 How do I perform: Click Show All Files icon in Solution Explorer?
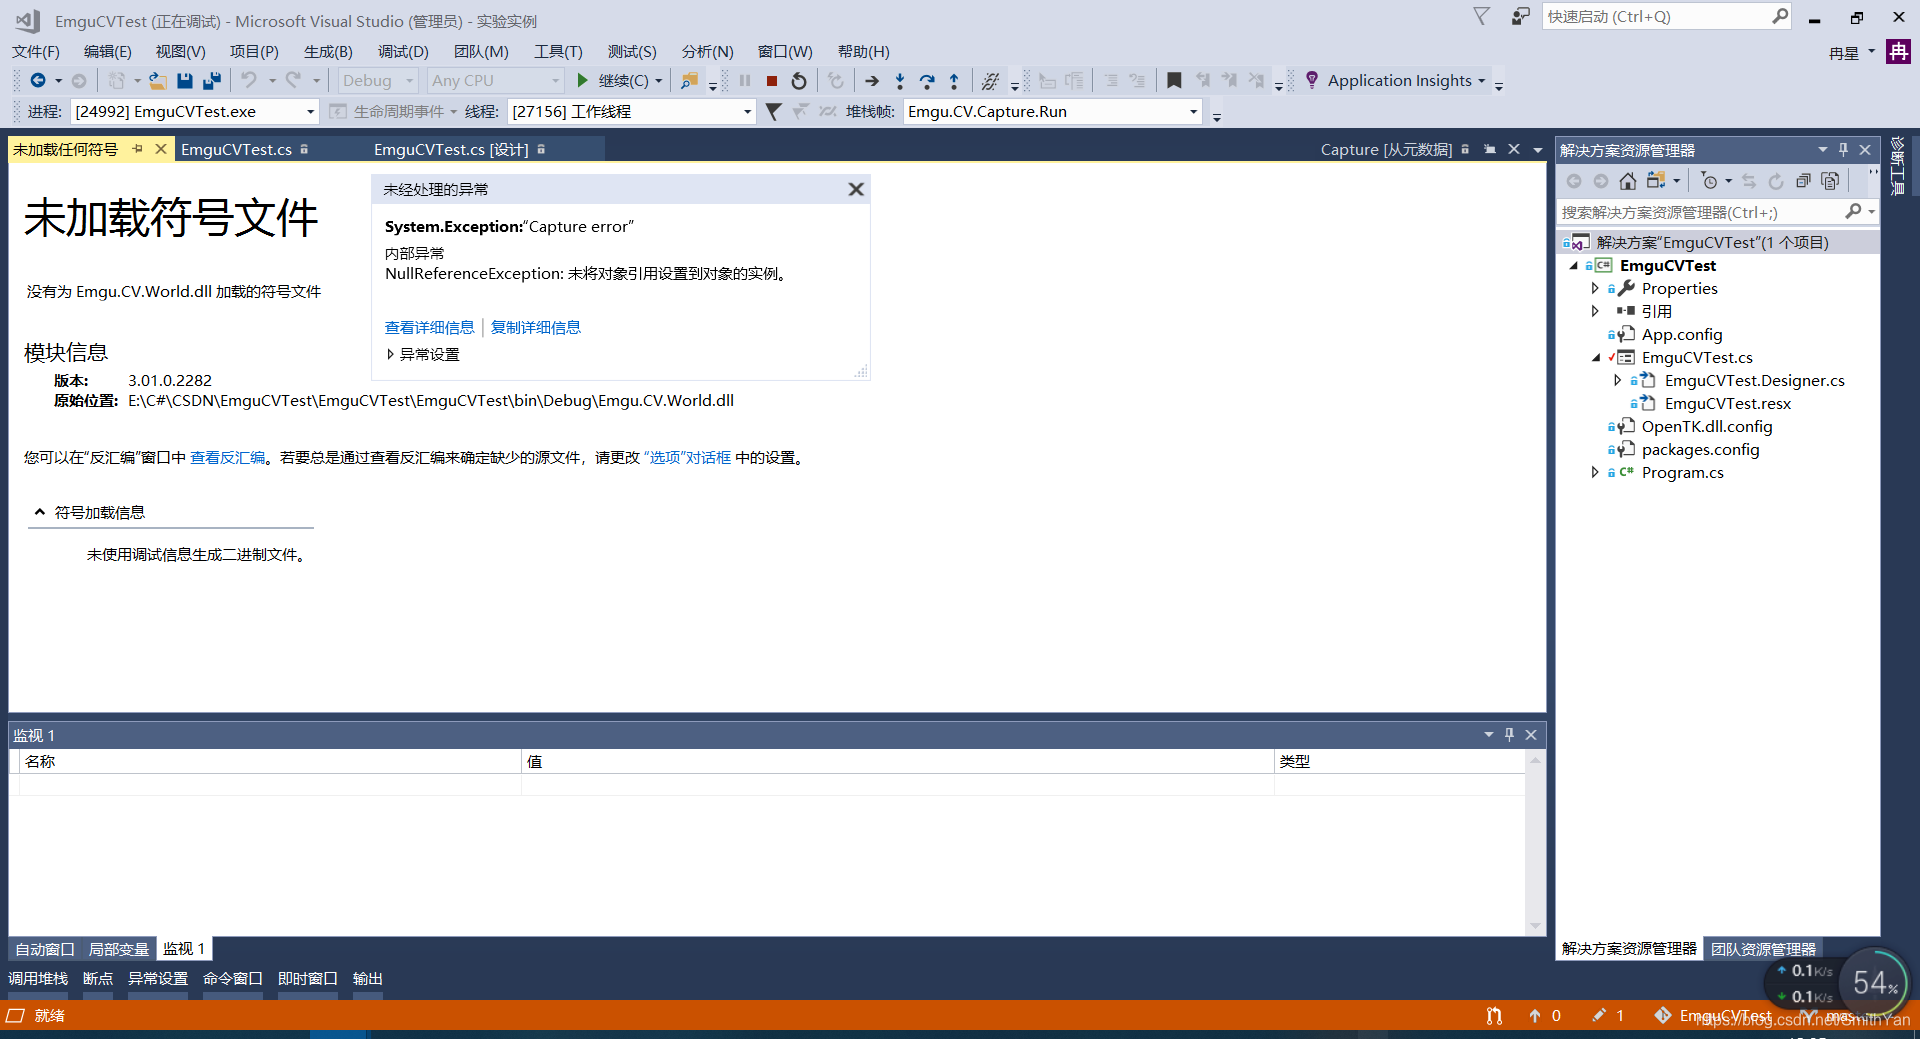click(1830, 180)
